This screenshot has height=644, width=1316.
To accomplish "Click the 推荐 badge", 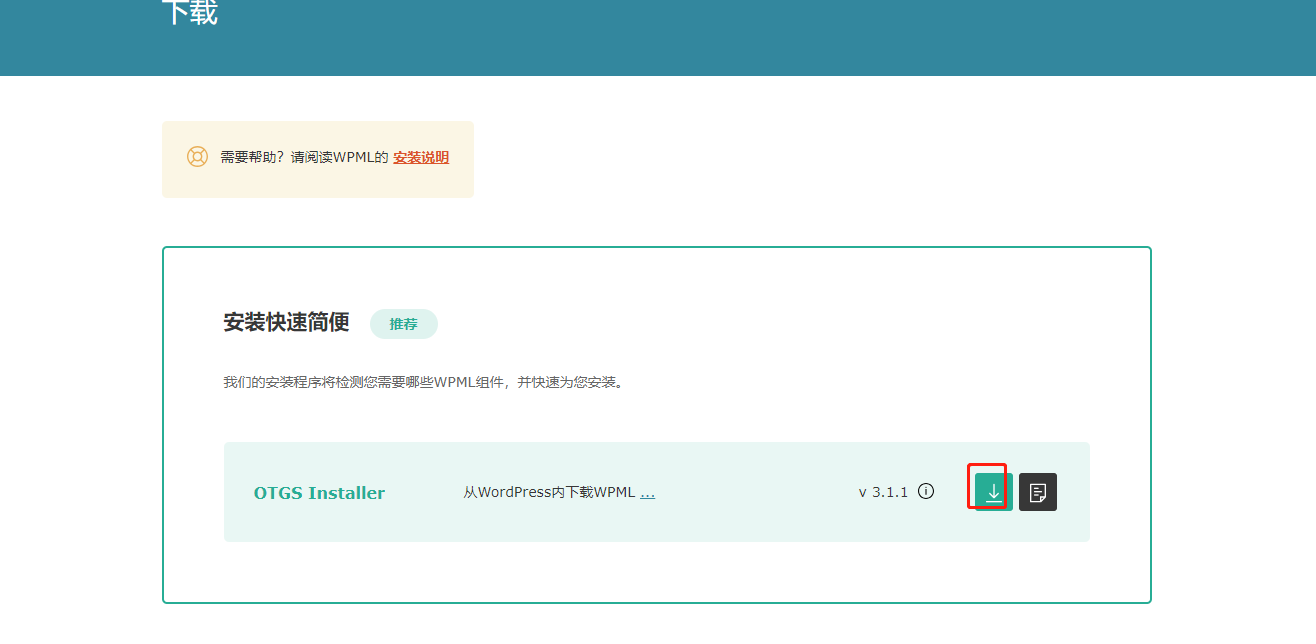I will point(404,324).
